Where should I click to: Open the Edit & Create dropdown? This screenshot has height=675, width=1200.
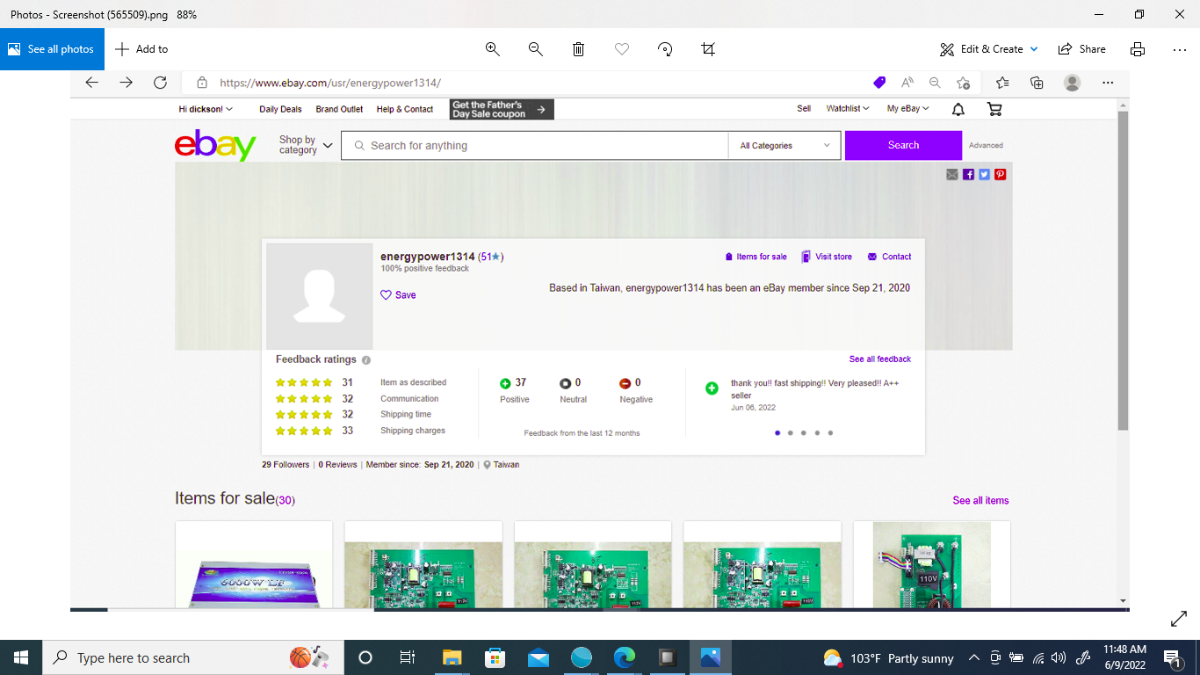989,49
